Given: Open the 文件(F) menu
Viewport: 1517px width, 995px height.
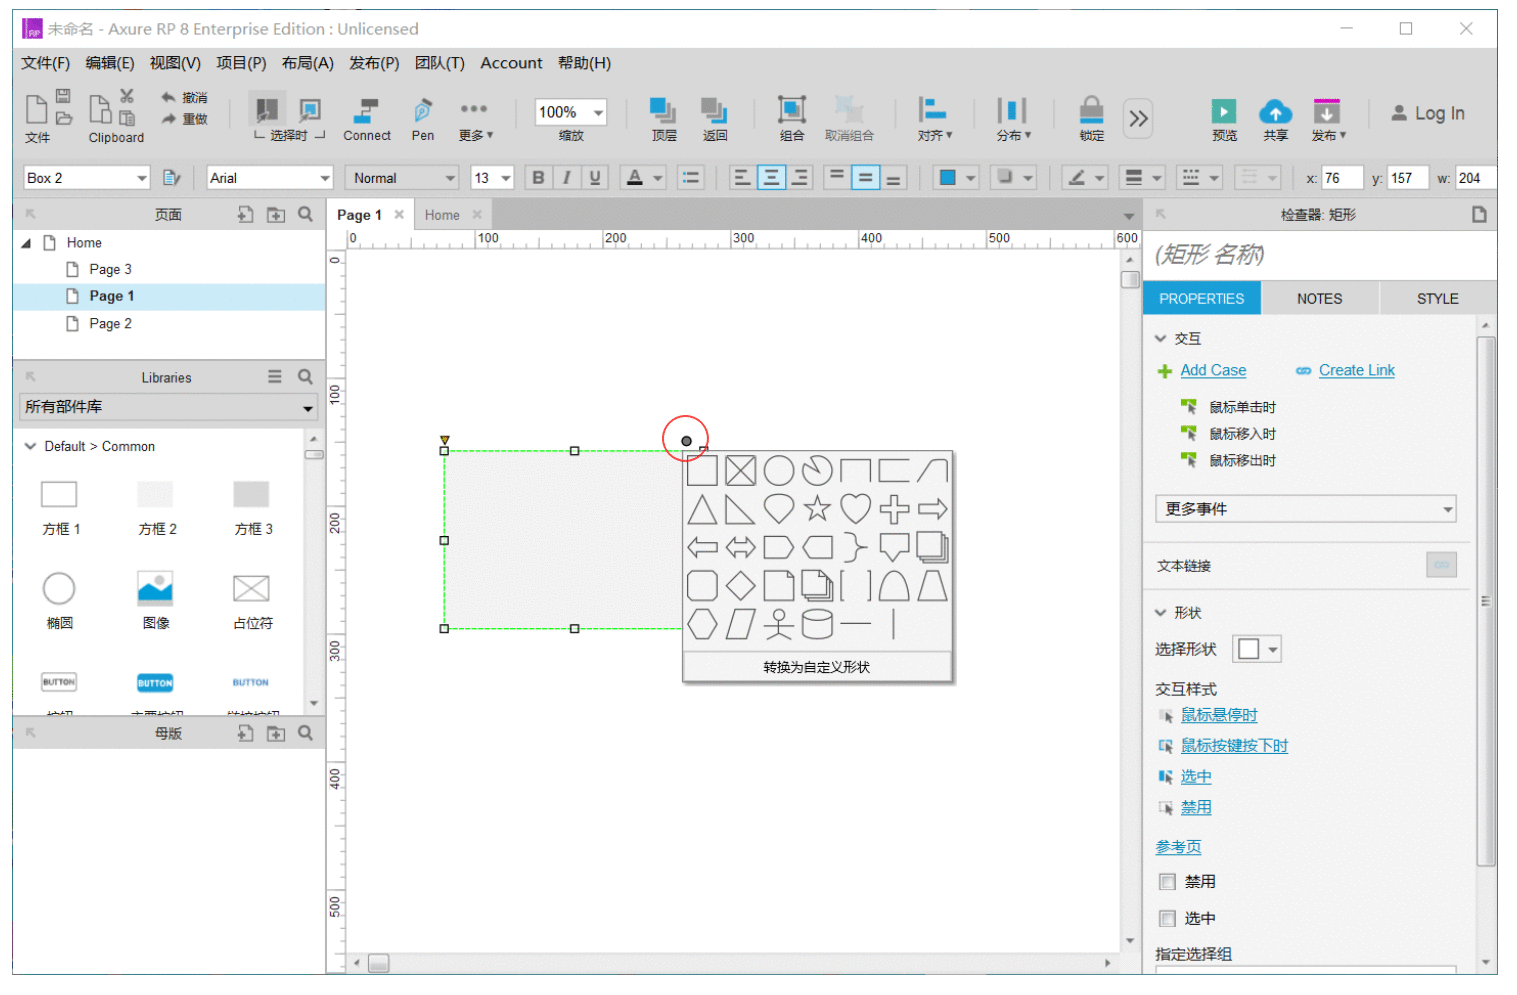Looking at the screenshot, I should coord(45,63).
